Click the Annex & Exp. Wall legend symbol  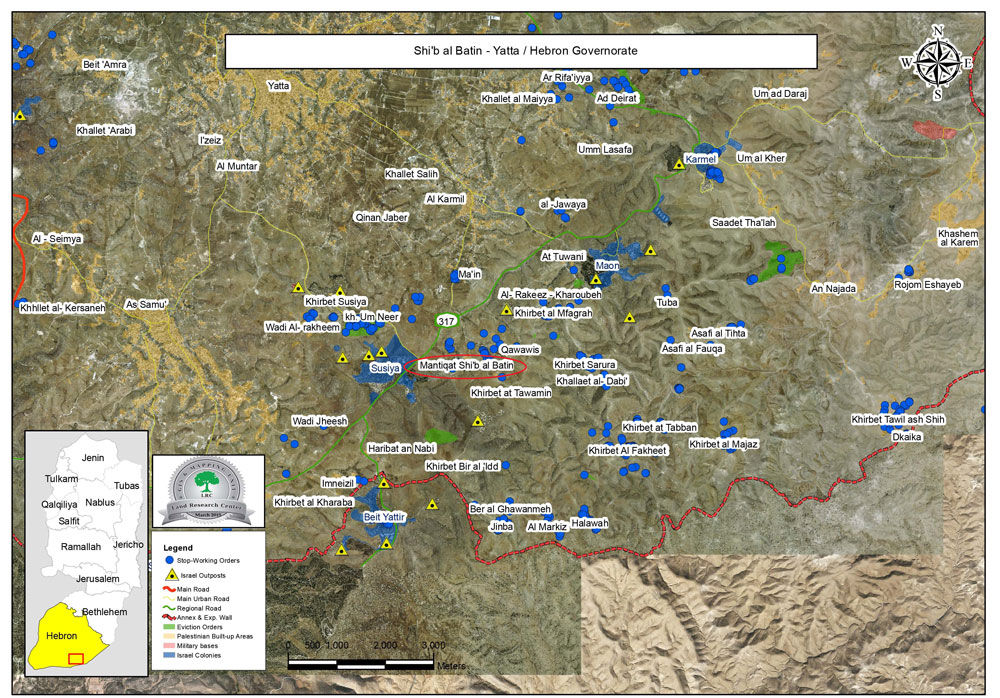[x=170, y=616]
